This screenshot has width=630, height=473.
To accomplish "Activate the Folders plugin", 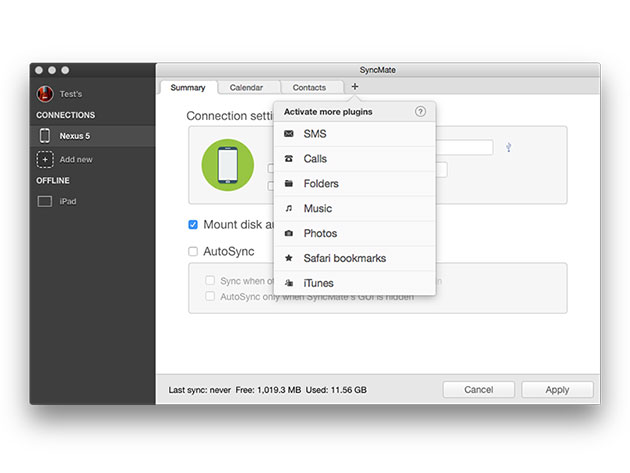I will [x=354, y=184].
